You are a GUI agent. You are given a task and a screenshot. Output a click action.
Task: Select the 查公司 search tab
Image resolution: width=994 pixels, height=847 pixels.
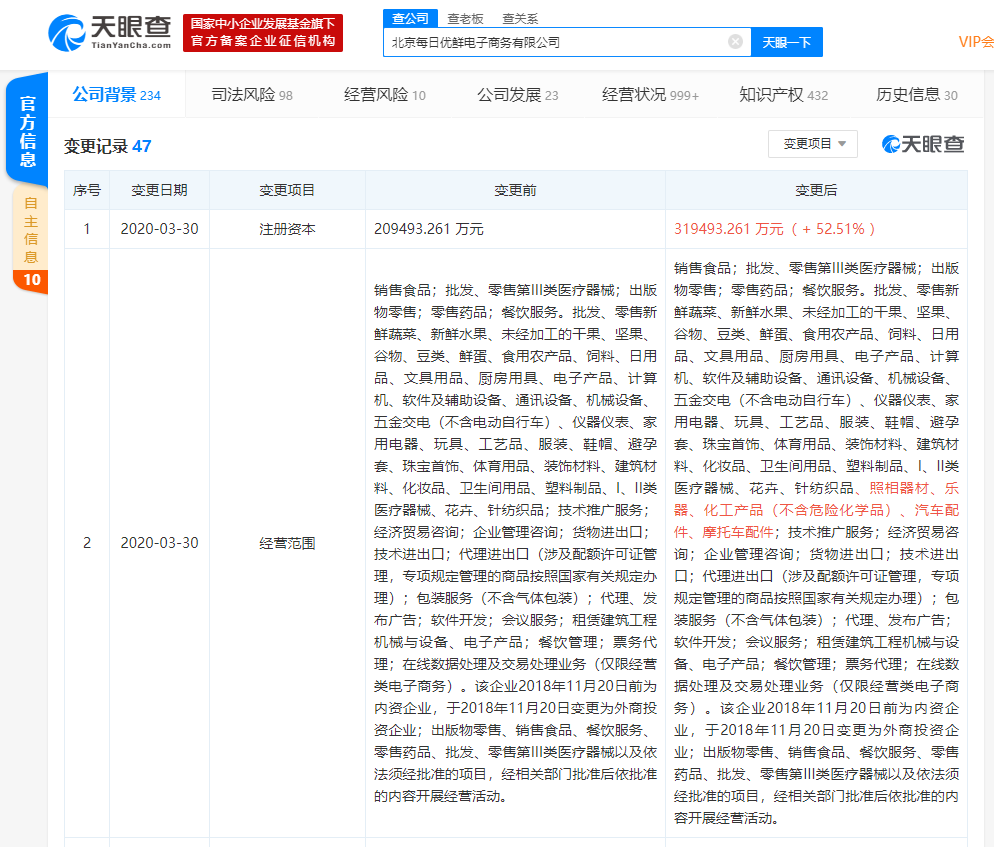click(x=410, y=18)
